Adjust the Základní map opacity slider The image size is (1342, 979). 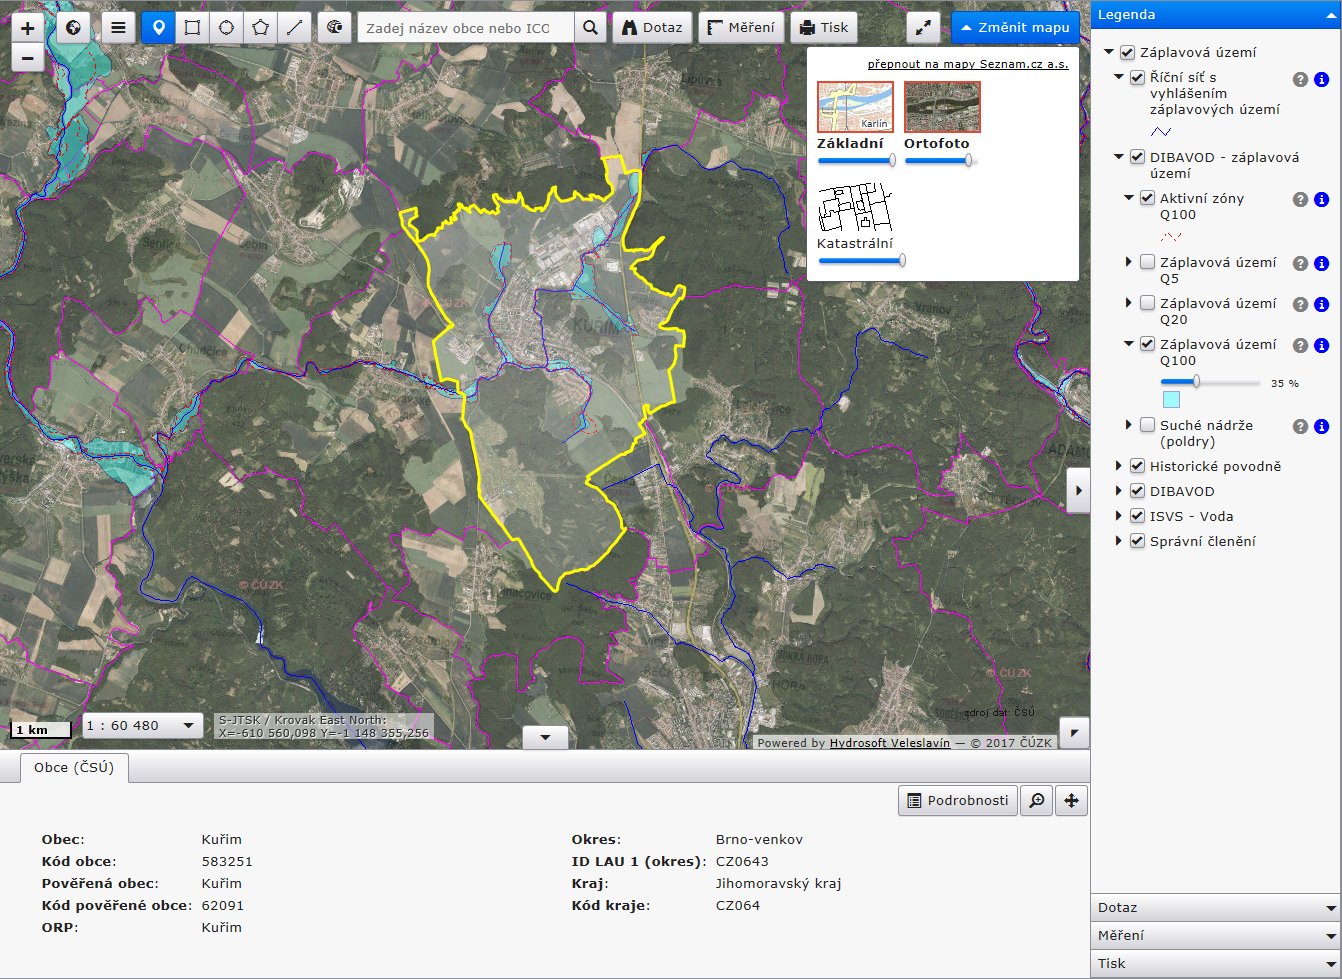856,160
